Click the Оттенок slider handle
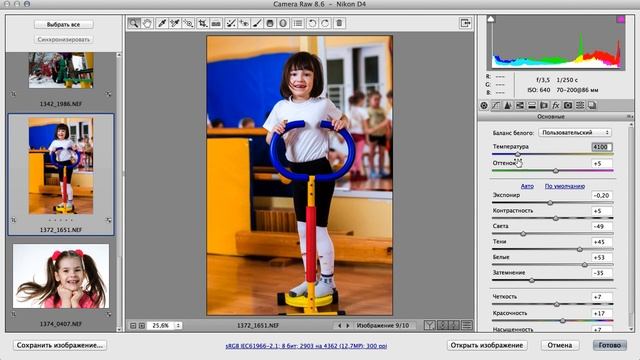 click(556, 171)
